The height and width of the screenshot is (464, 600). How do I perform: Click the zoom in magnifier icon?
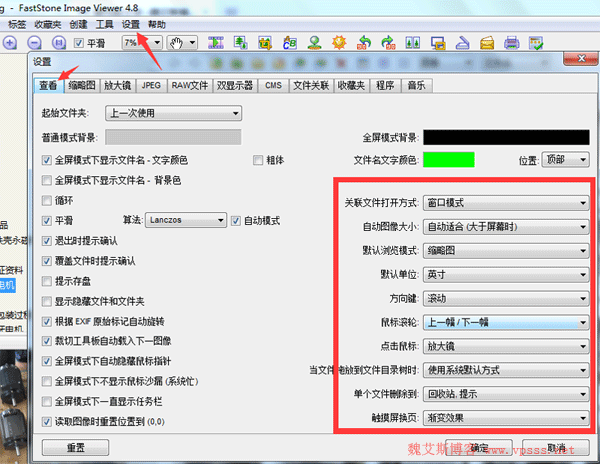pos(9,43)
